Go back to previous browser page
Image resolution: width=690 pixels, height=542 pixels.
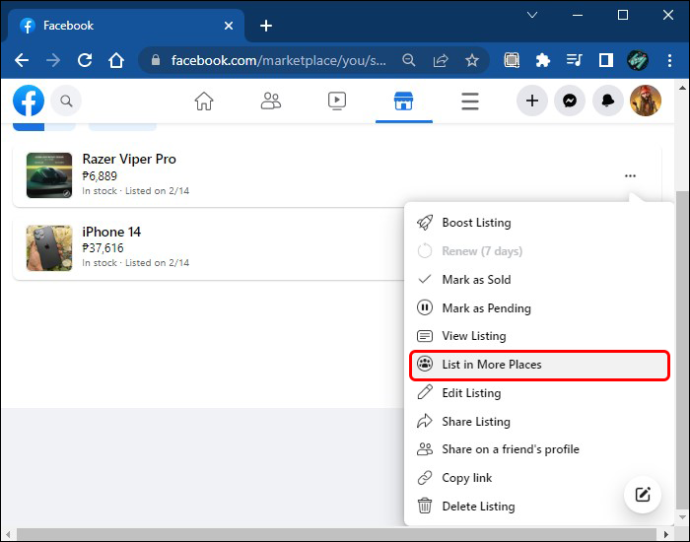tap(22, 60)
